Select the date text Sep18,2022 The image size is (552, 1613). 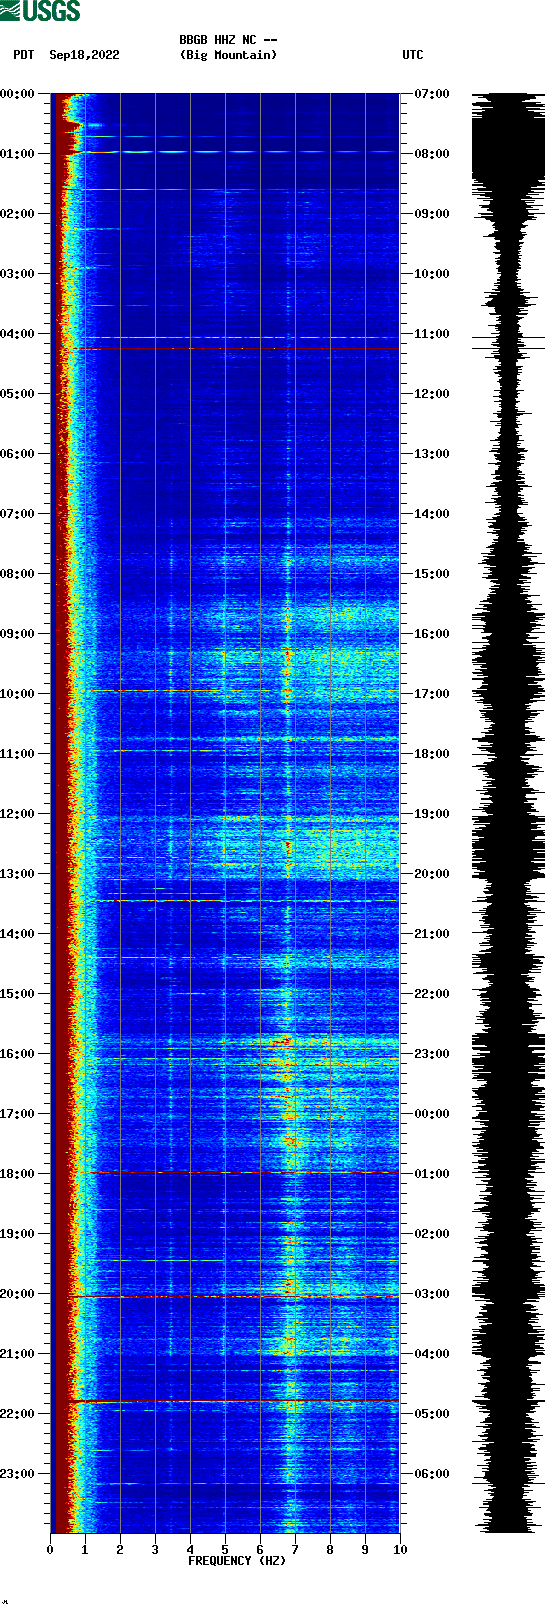tap(84, 55)
